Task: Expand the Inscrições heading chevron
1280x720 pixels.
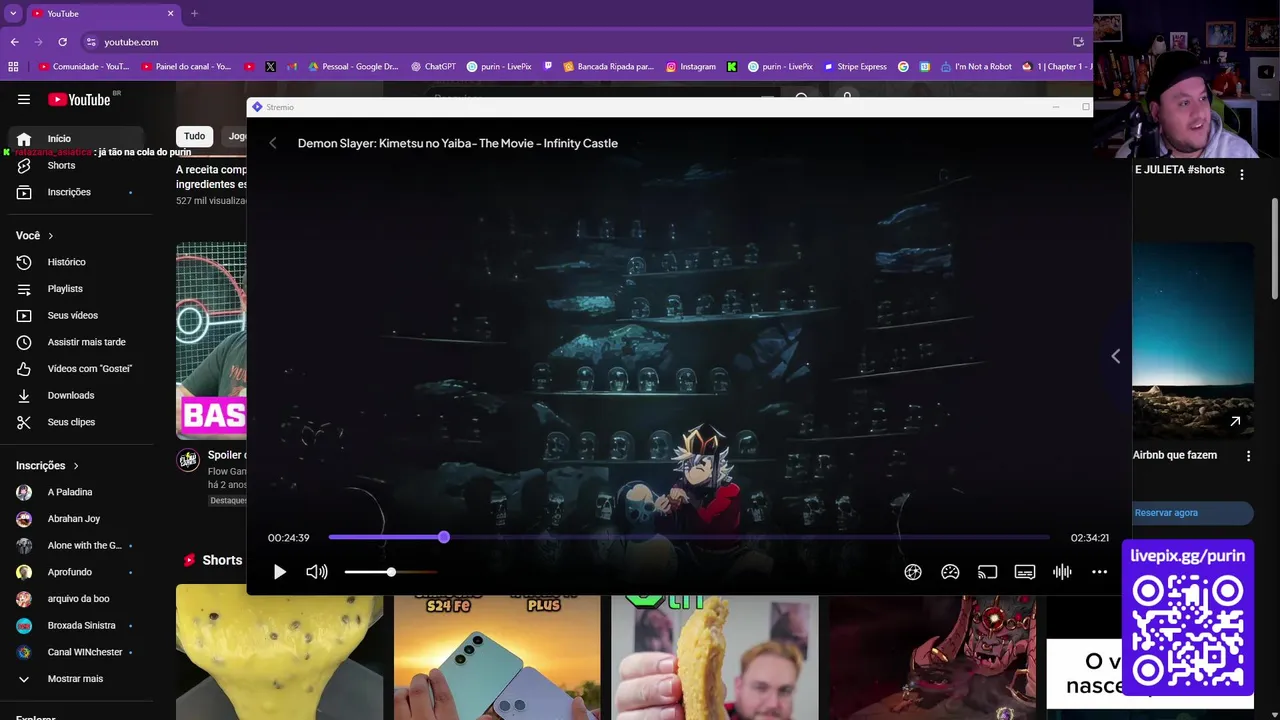Action: click(75, 466)
